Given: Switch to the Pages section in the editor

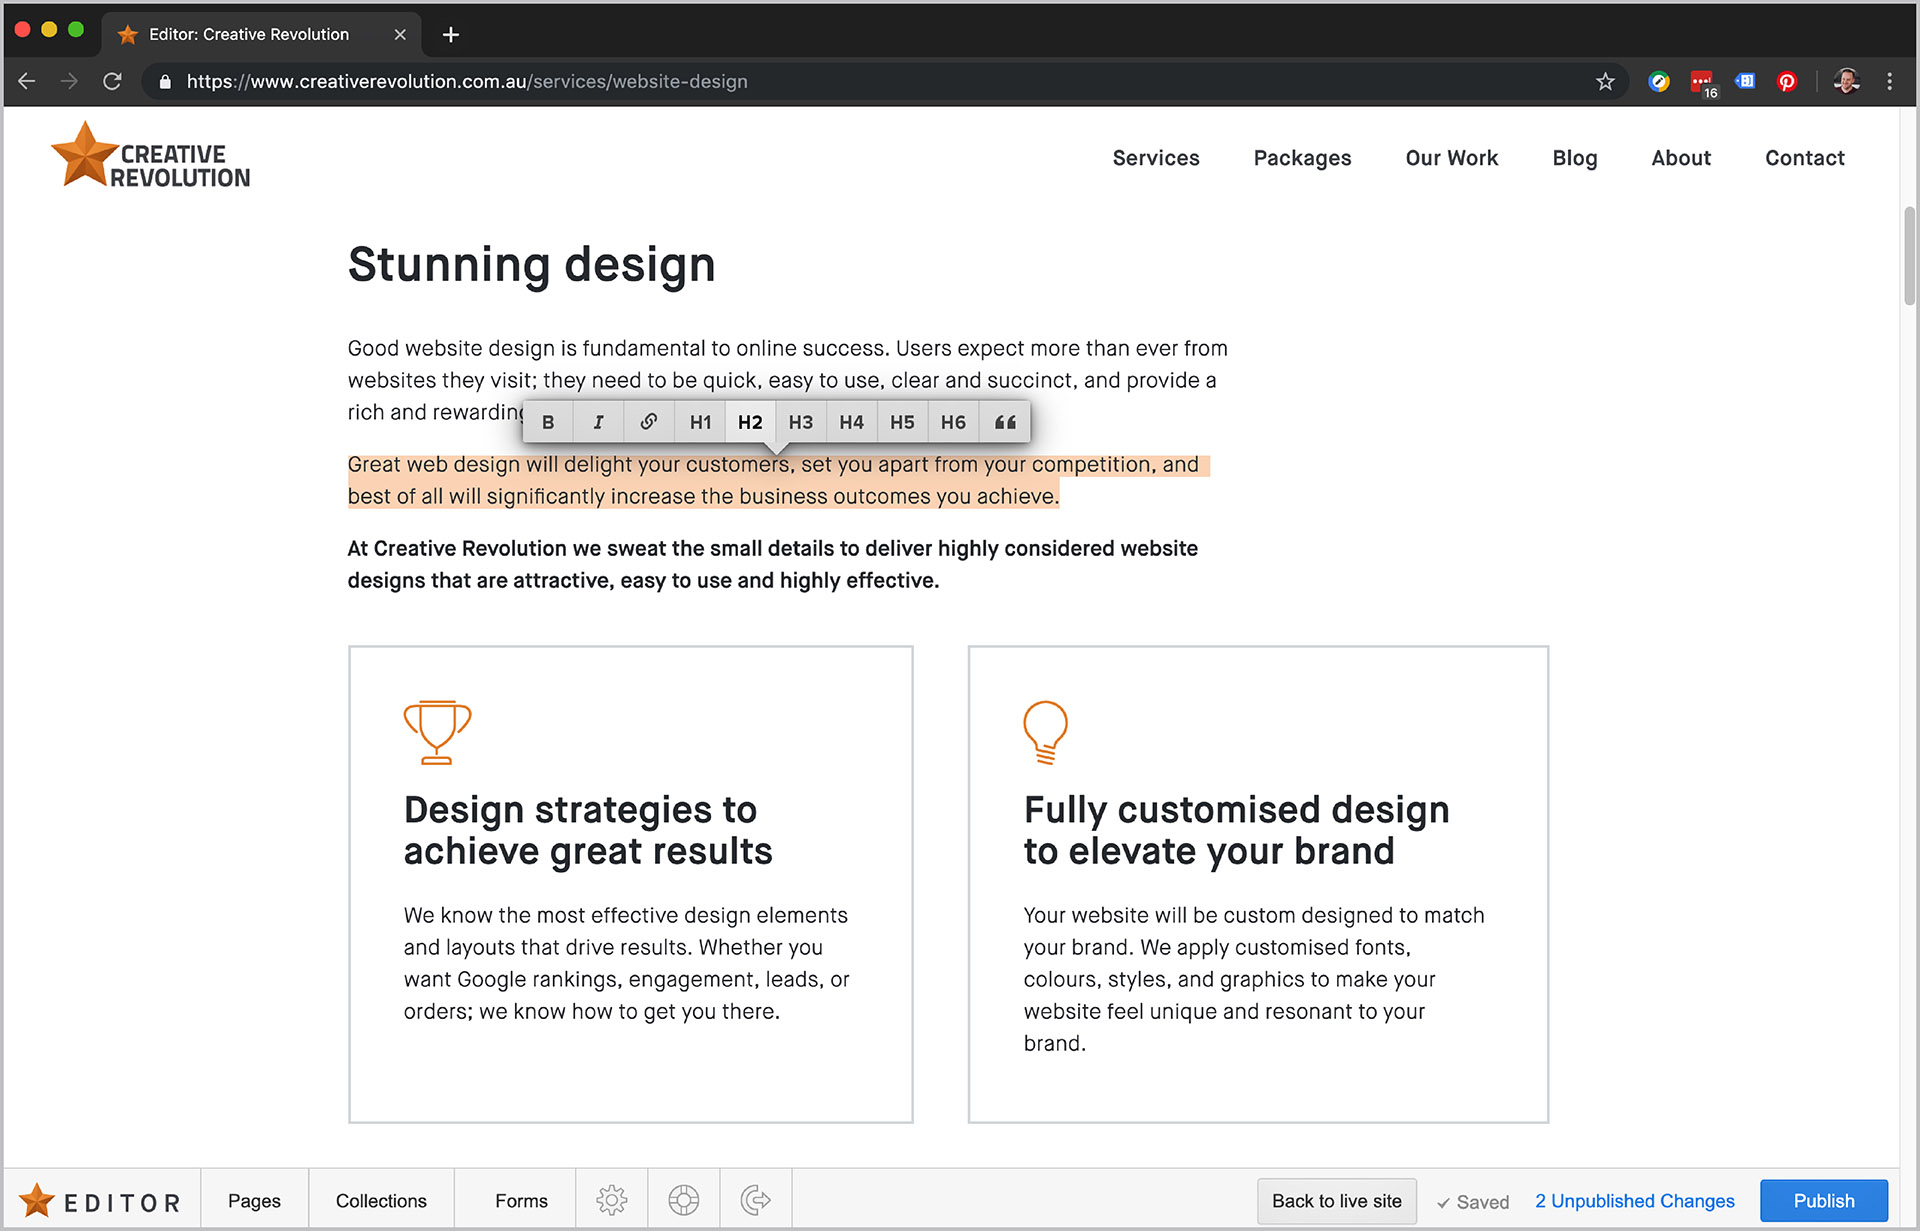Looking at the screenshot, I should pyautogui.click(x=254, y=1199).
